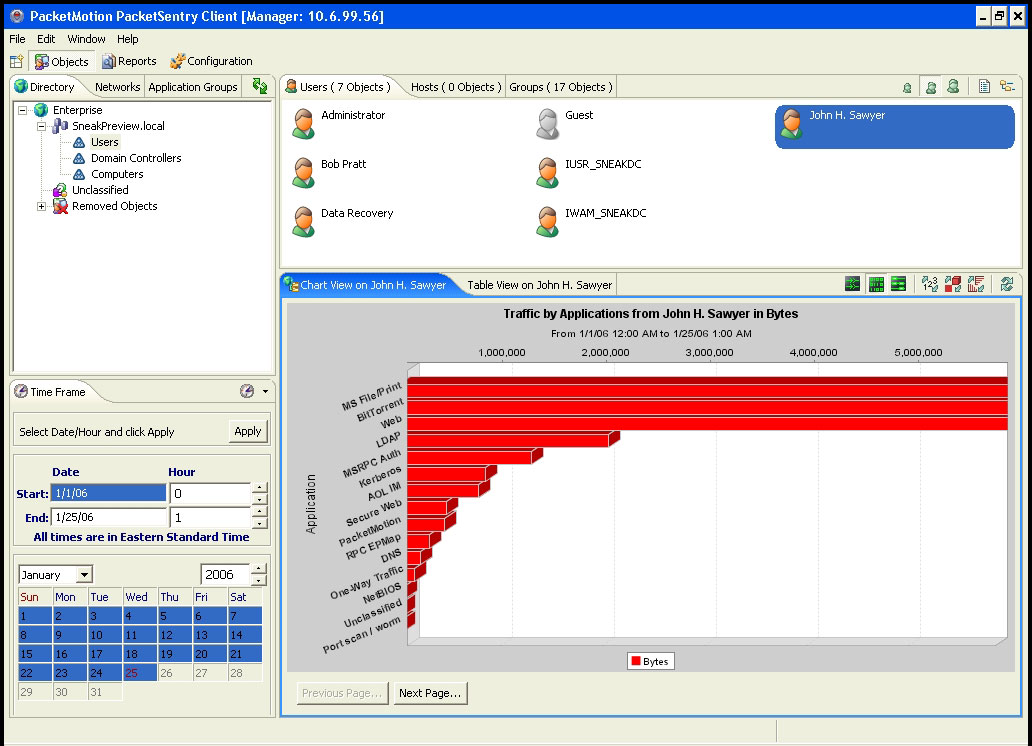Screen dimensions: 1032x746
Task: Select the large user icon size
Action: (x=953, y=86)
